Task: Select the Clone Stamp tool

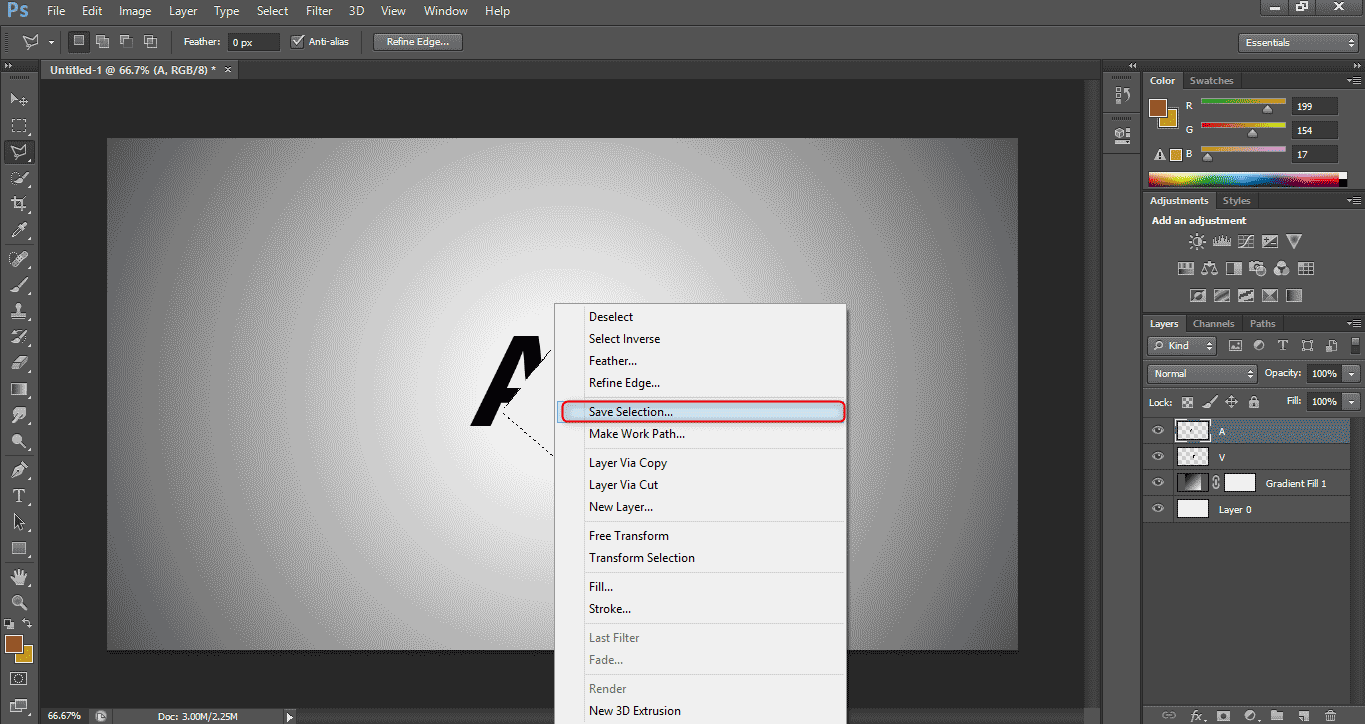Action: click(x=19, y=311)
